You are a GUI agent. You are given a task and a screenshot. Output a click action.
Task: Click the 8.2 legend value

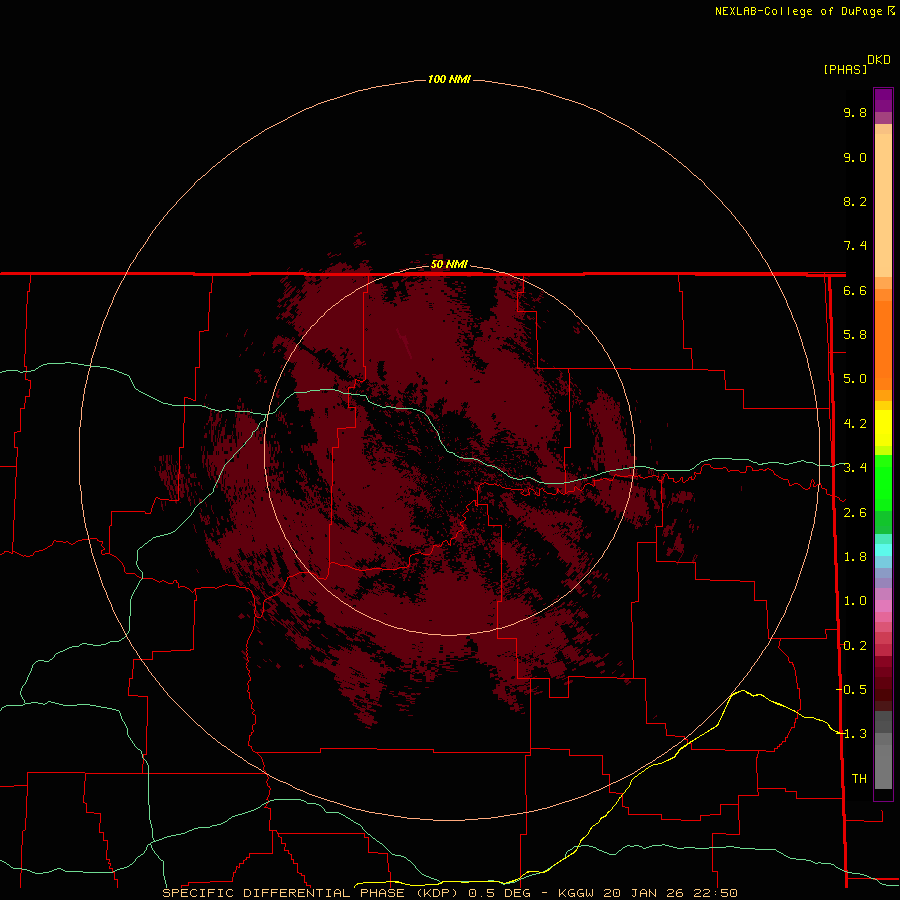(x=855, y=201)
